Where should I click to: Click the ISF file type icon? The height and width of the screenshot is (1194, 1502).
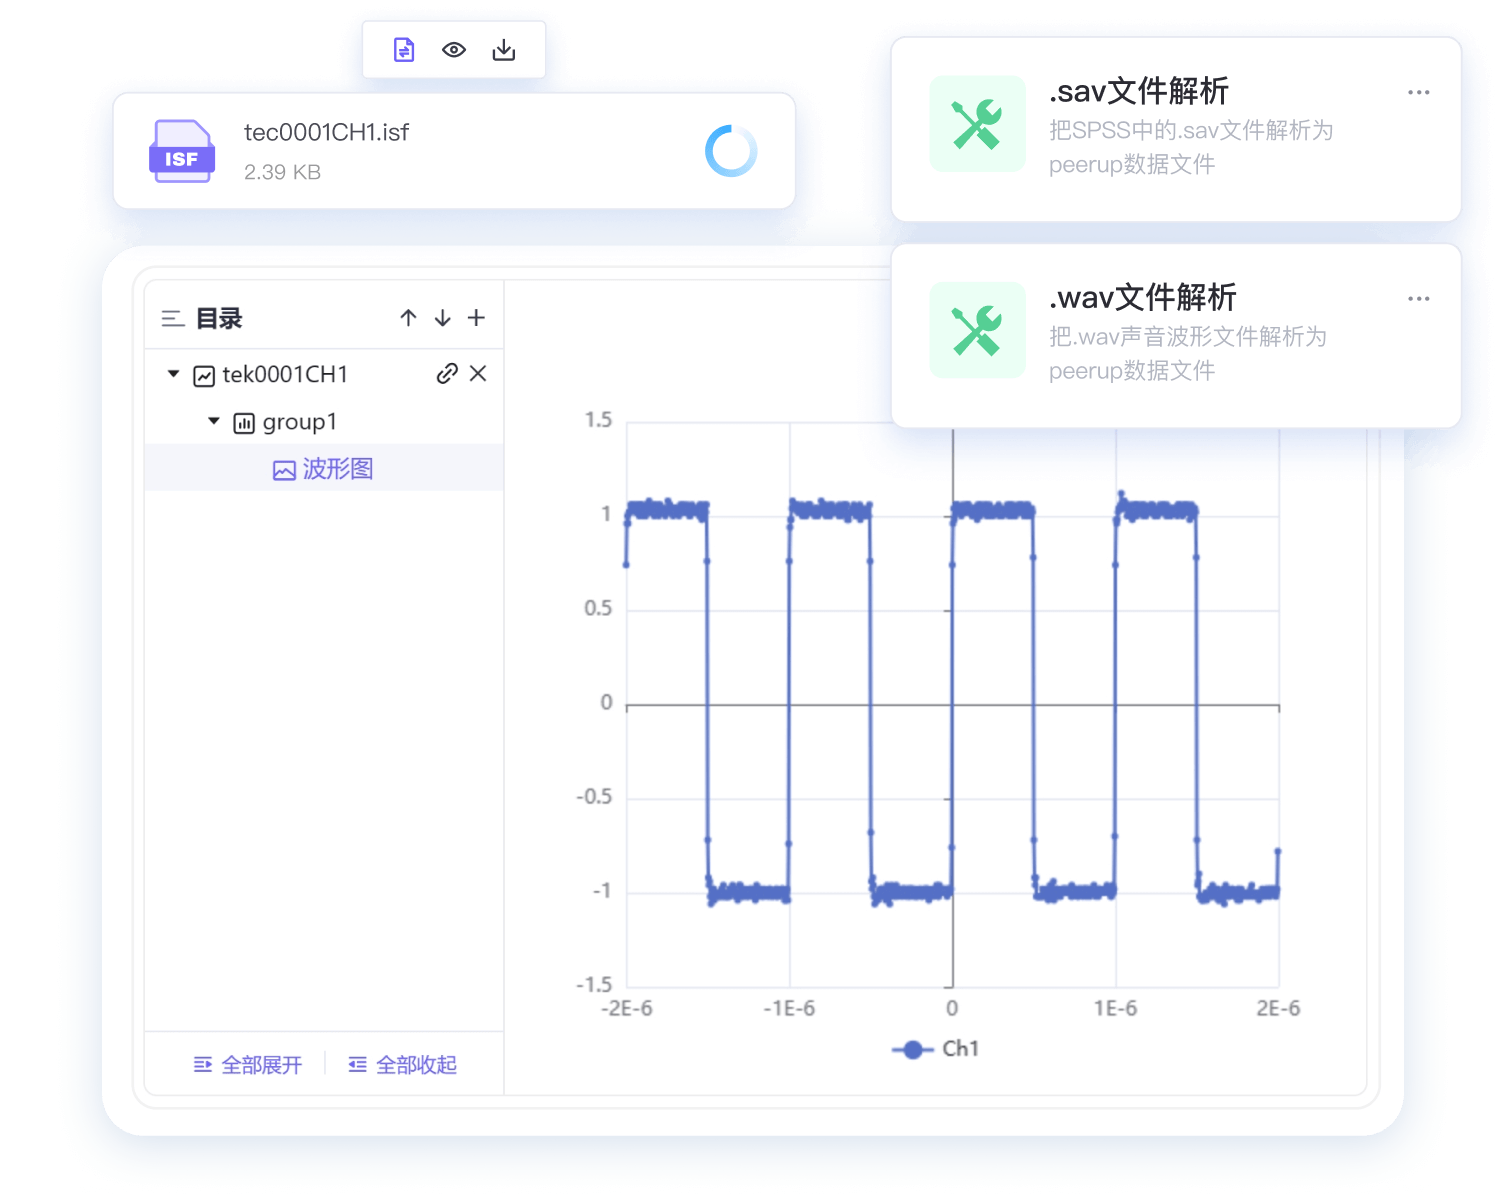click(x=182, y=151)
